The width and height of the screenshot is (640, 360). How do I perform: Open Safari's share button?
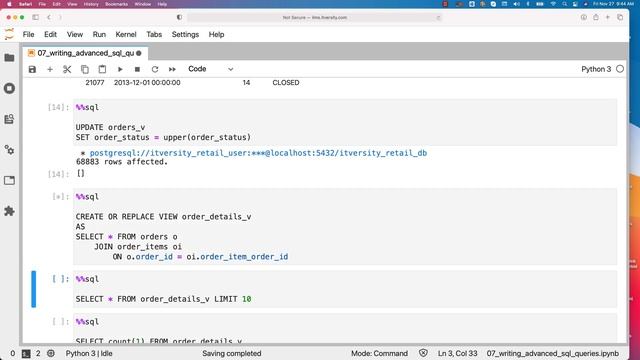596,17
